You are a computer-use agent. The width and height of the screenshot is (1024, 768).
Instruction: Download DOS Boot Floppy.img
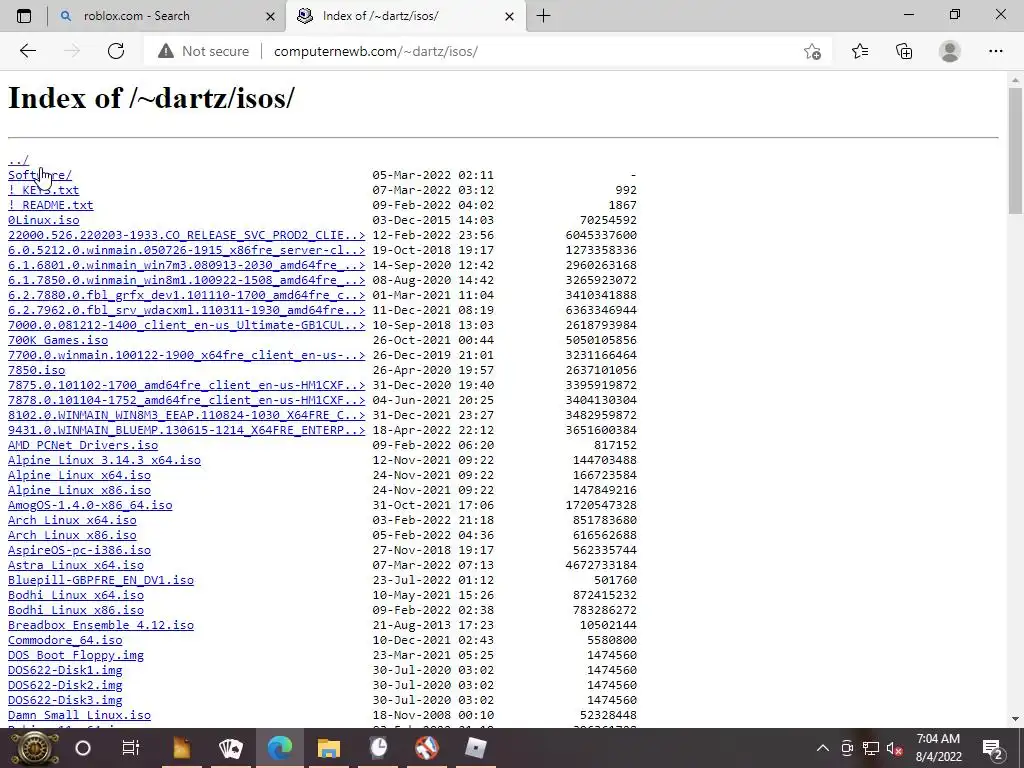76,656
